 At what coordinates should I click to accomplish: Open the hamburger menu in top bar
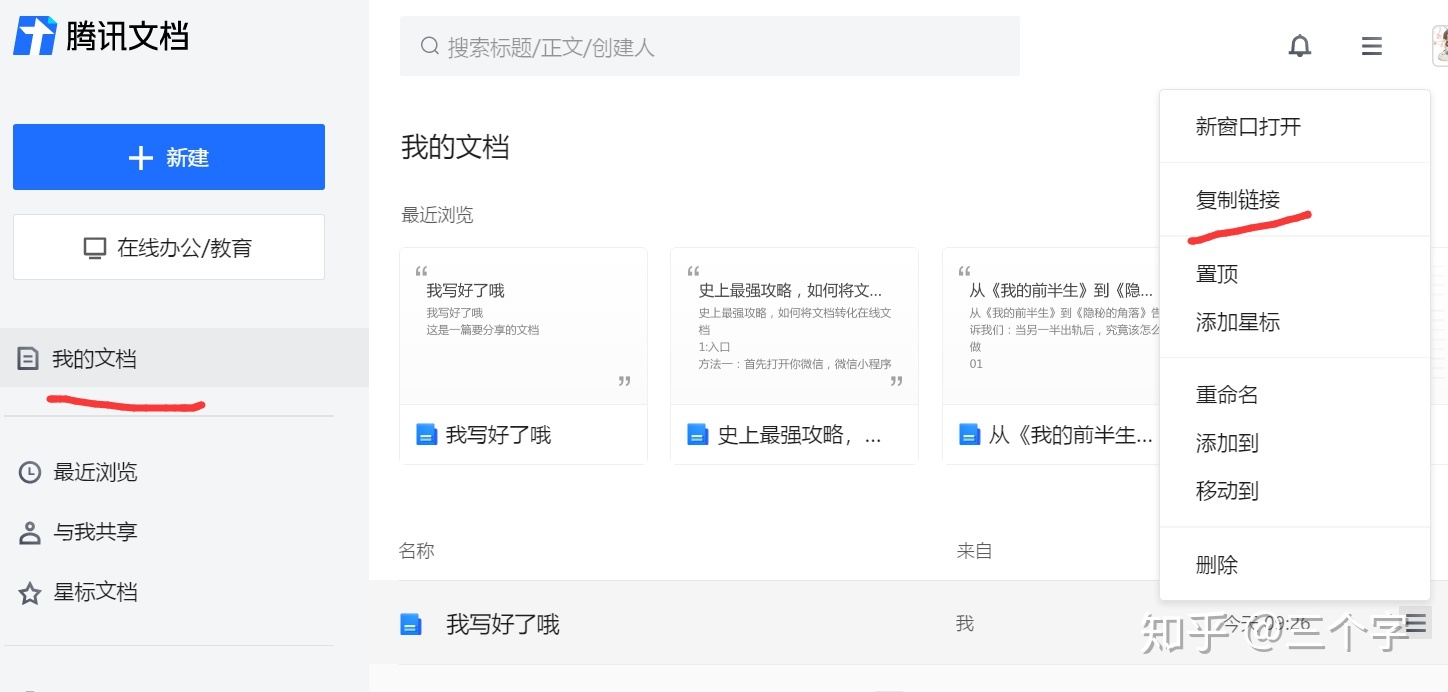(x=1371, y=46)
